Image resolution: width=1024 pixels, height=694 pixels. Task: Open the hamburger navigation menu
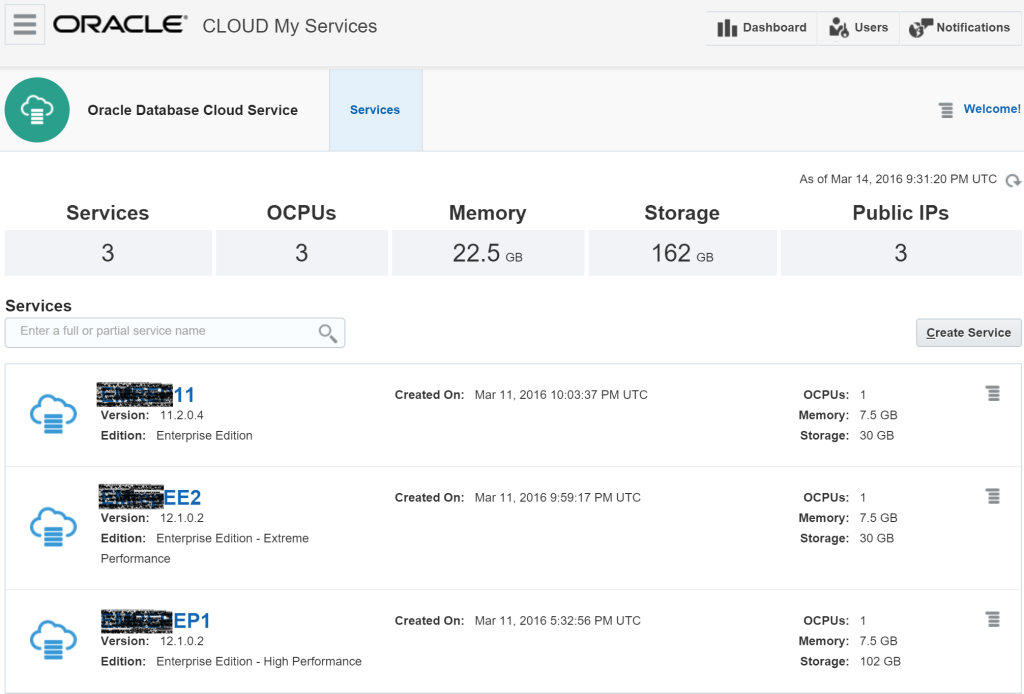coord(25,25)
